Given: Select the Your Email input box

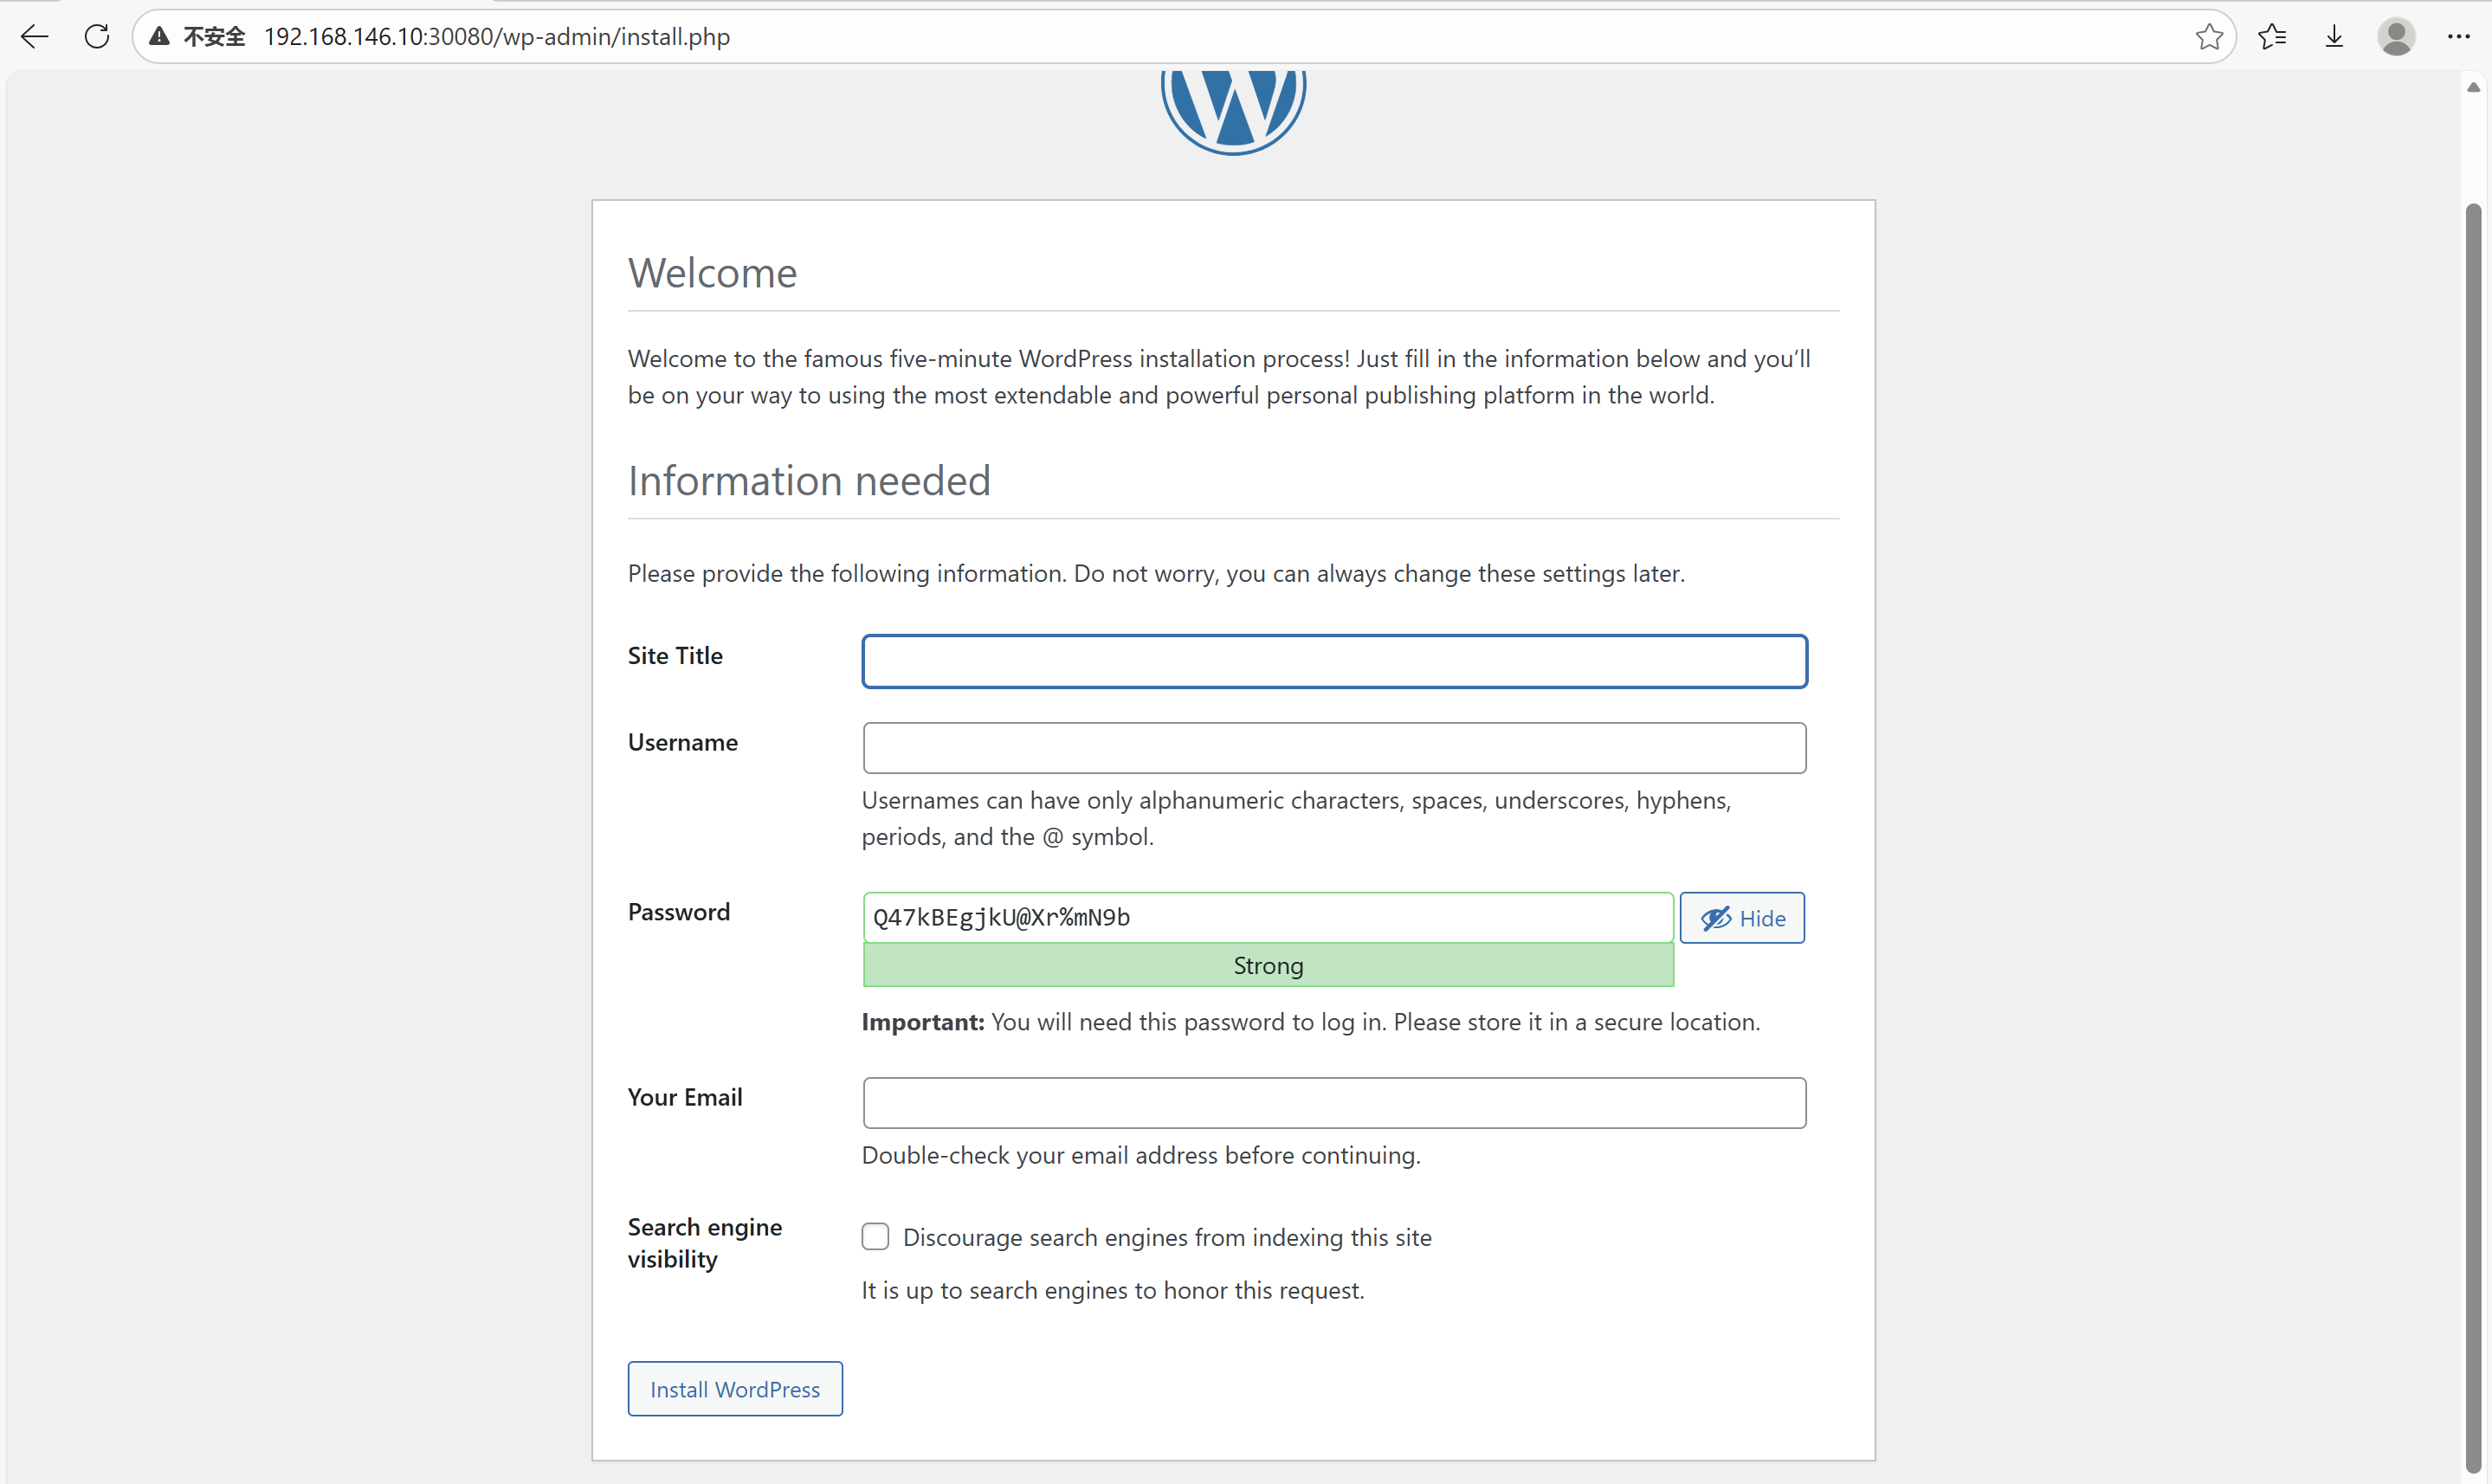Looking at the screenshot, I should [x=1334, y=1103].
